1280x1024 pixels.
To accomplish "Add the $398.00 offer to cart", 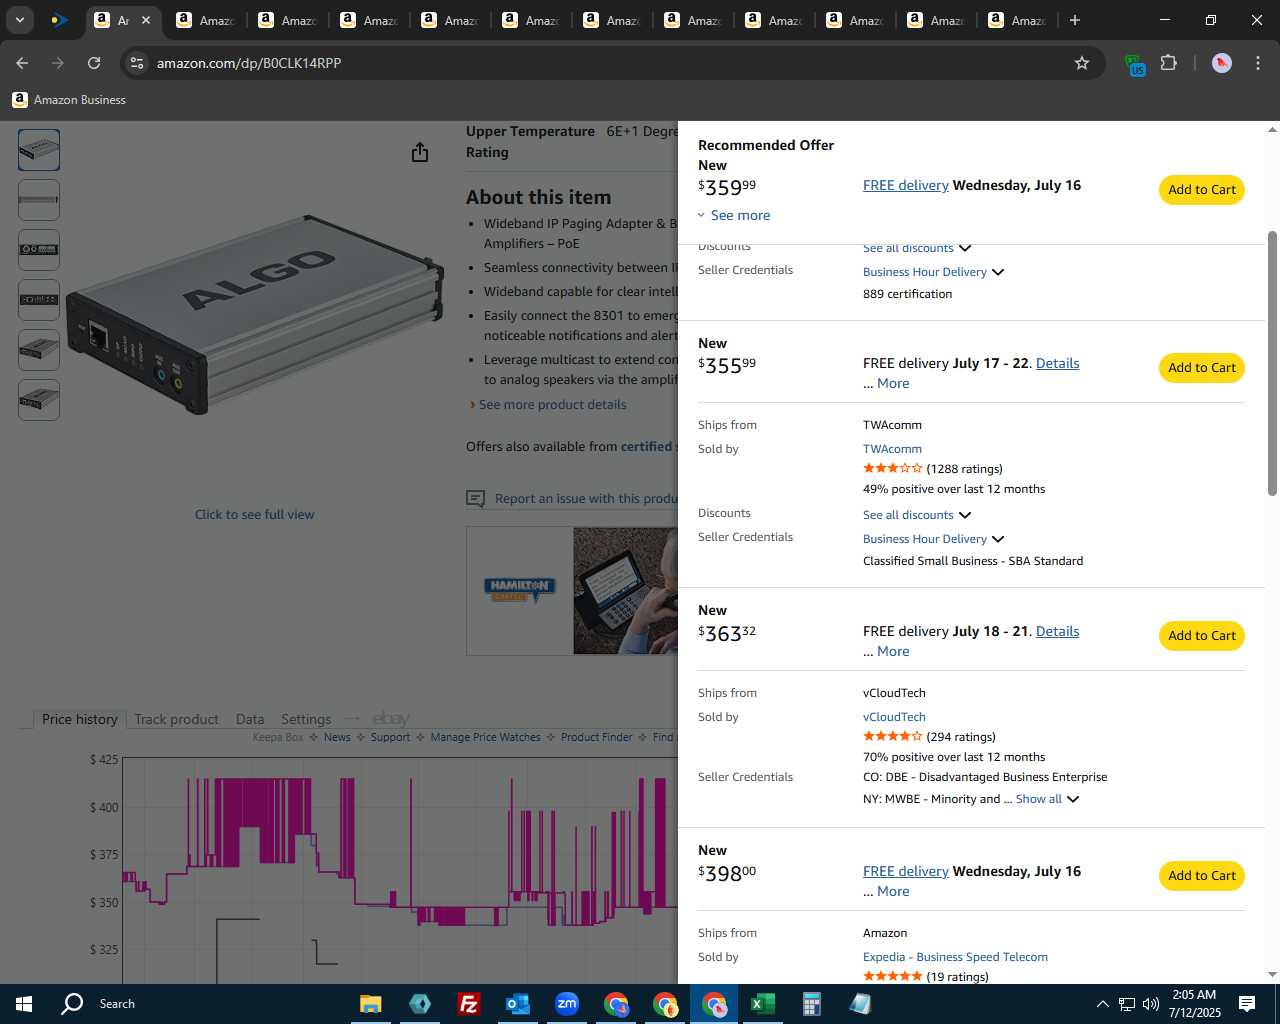I will pos(1202,876).
